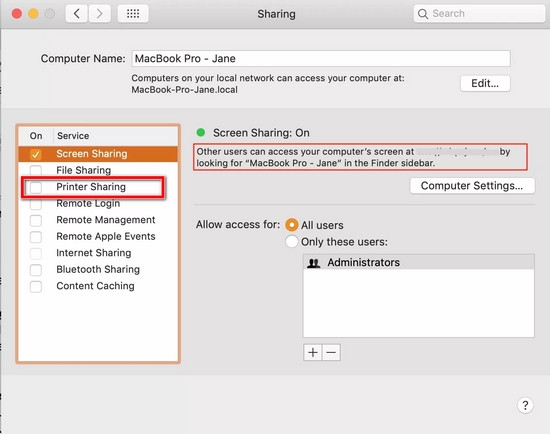
Task: Uncheck the Screen Sharing checkbox
Action: 36,154
